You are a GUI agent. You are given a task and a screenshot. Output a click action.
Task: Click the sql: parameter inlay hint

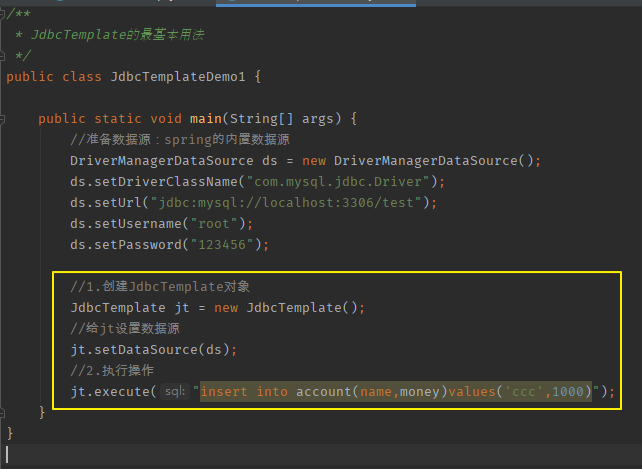click(x=175, y=392)
